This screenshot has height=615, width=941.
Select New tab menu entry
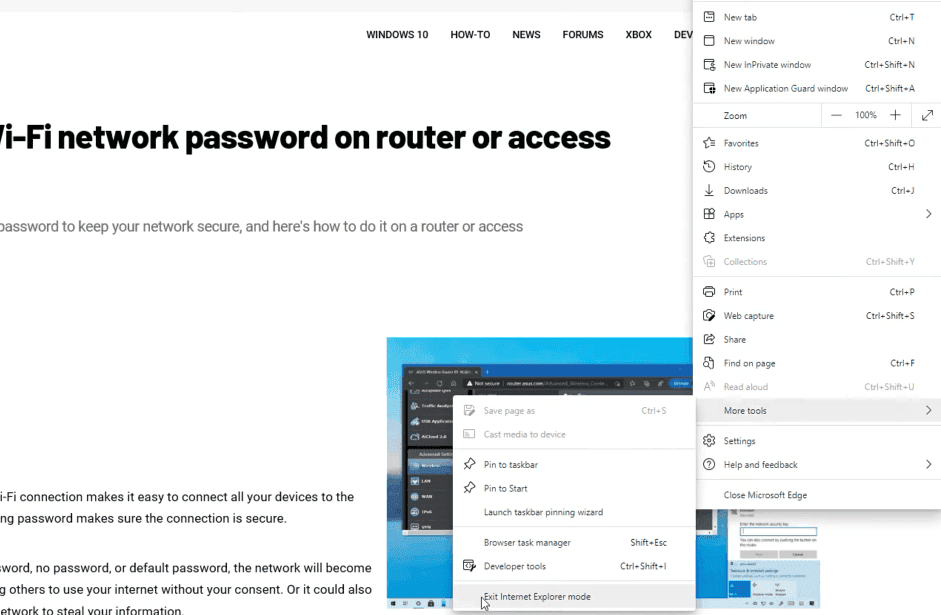[817, 17]
